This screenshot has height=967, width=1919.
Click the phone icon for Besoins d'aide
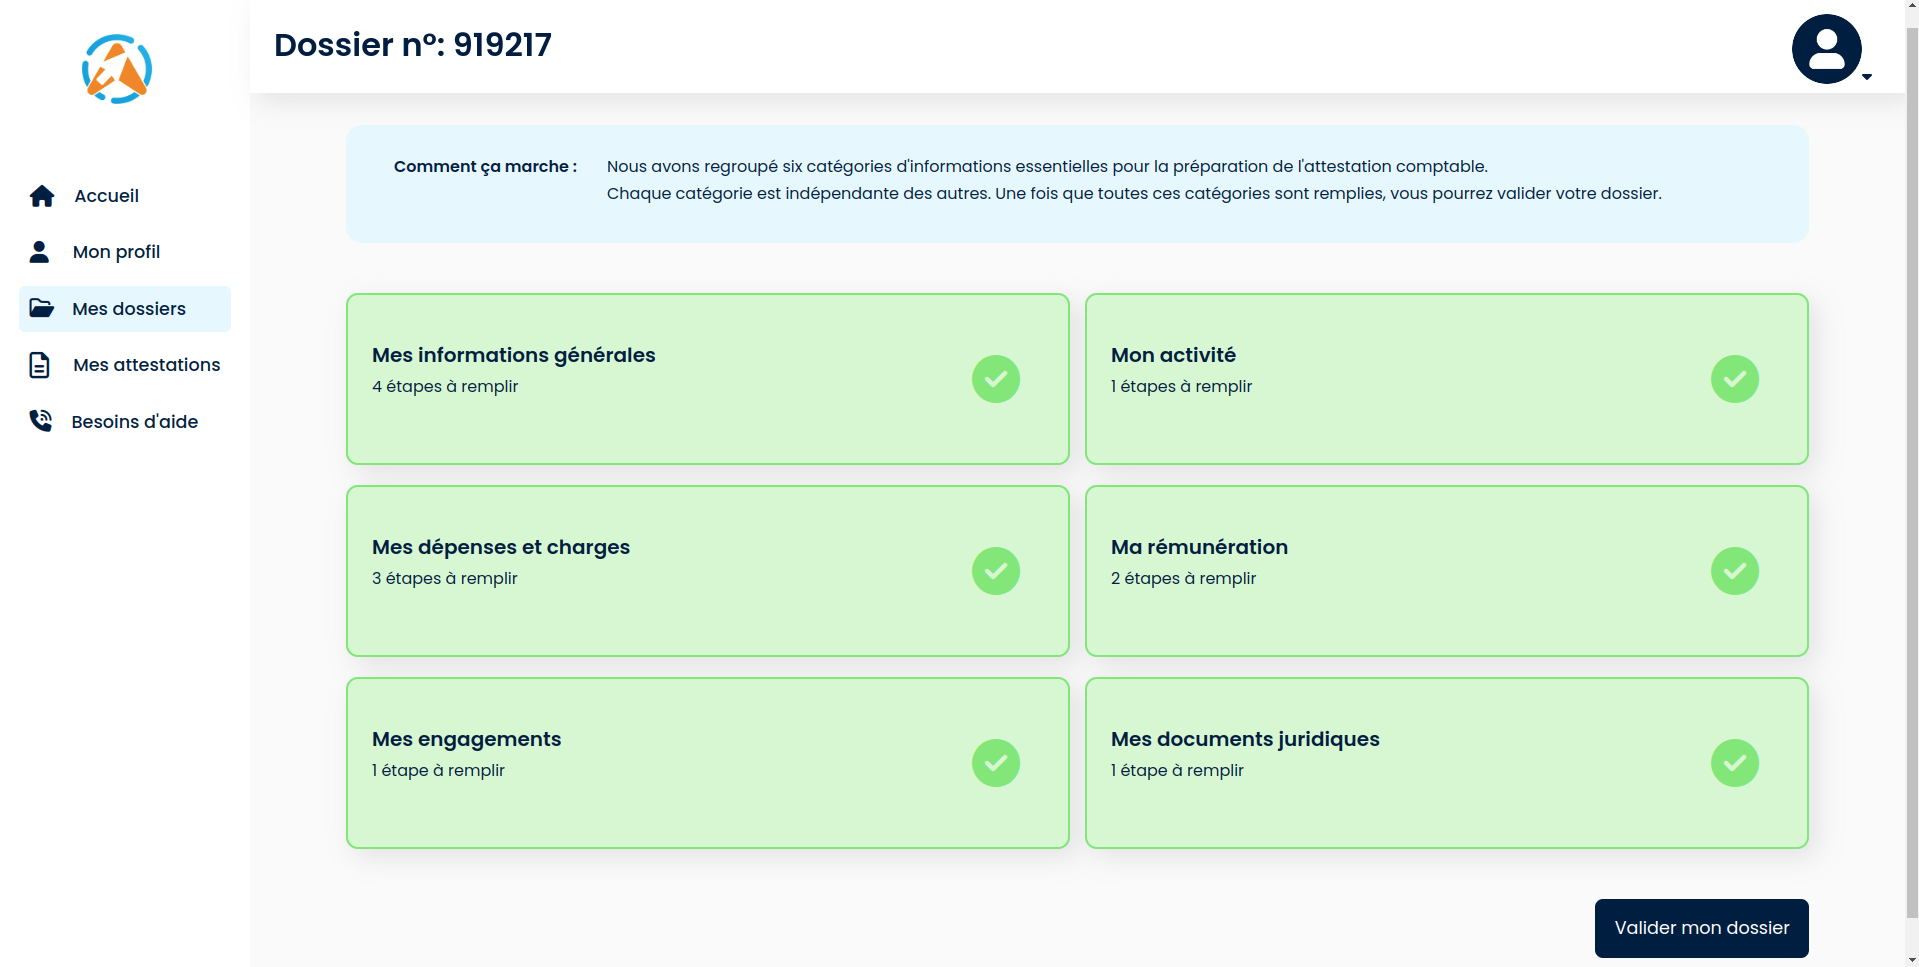(x=40, y=421)
